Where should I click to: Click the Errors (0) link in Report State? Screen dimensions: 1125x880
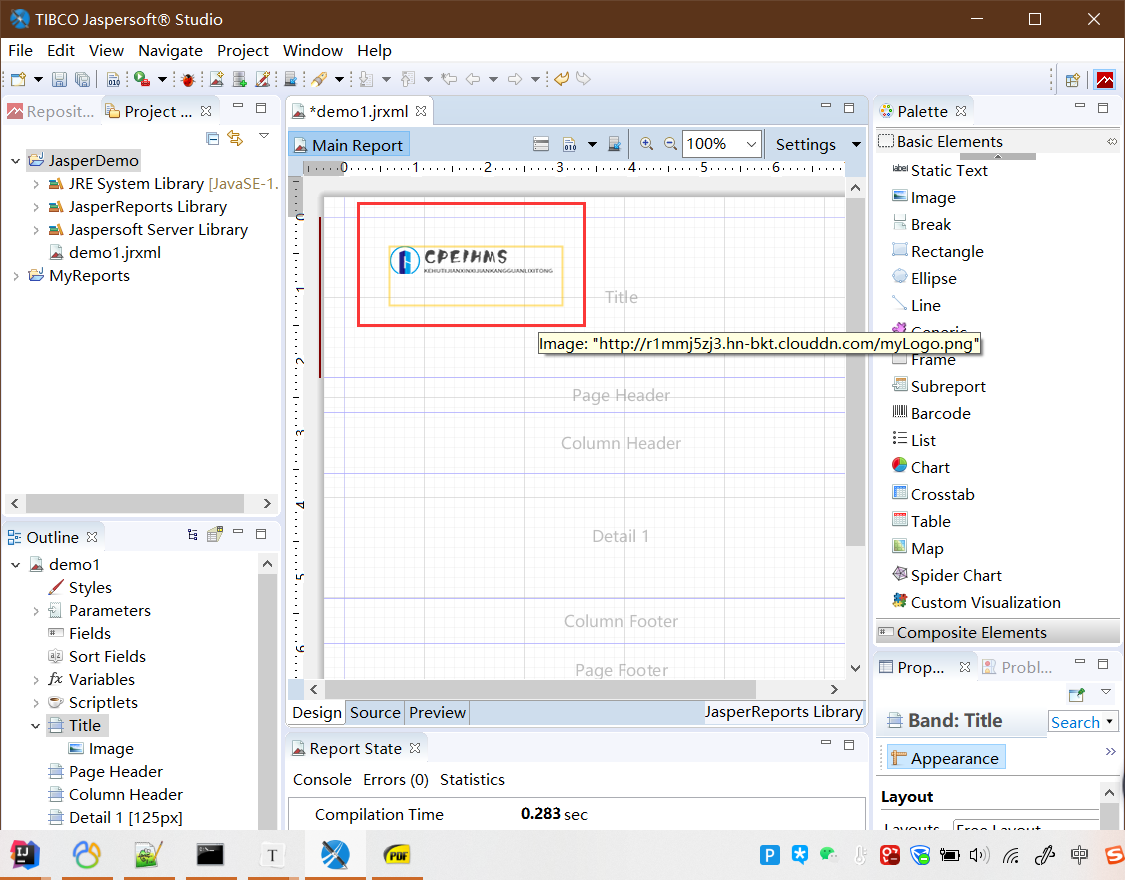coord(395,779)
